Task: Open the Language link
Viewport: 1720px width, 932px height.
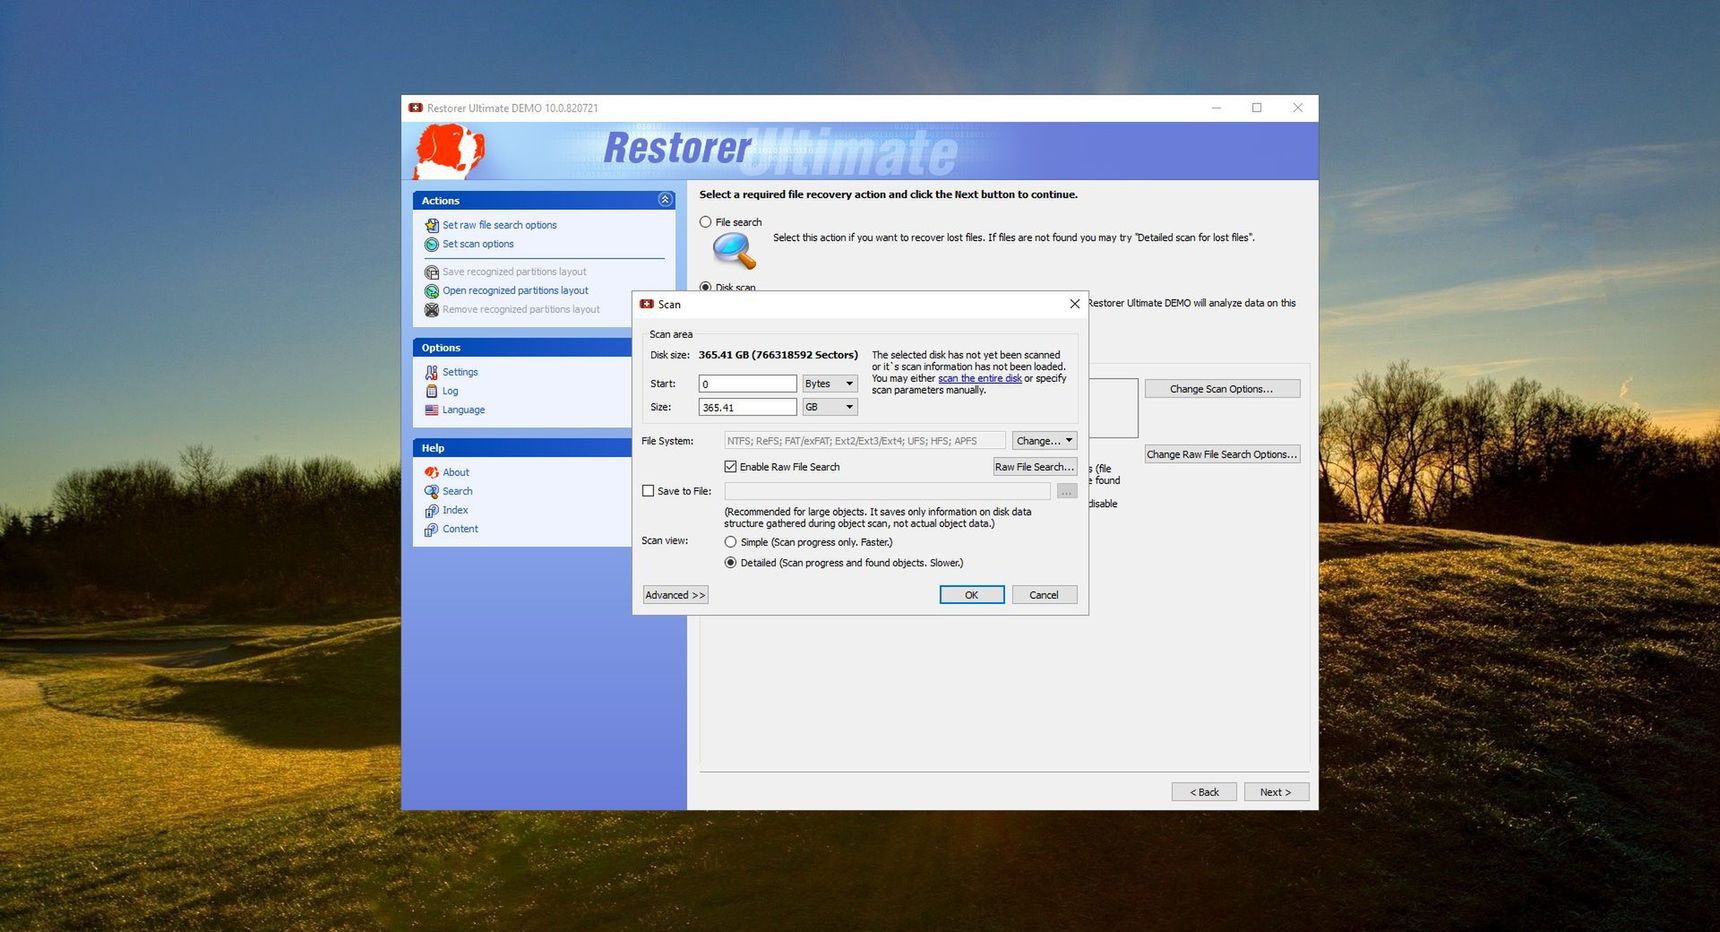Action: [464, 410]
